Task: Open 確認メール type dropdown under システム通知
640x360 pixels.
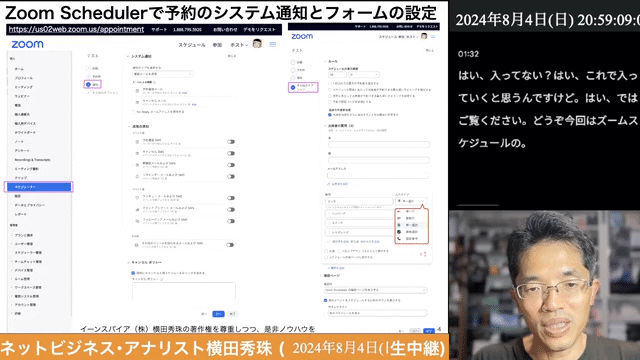Action: (x=162, y=74)
